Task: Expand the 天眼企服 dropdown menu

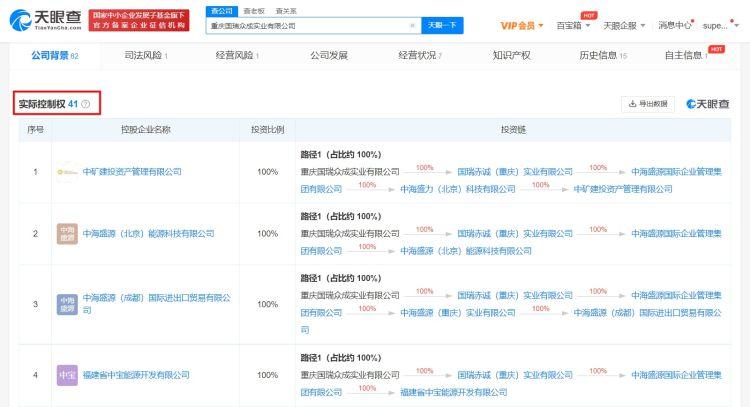Action: coord(624,26)
